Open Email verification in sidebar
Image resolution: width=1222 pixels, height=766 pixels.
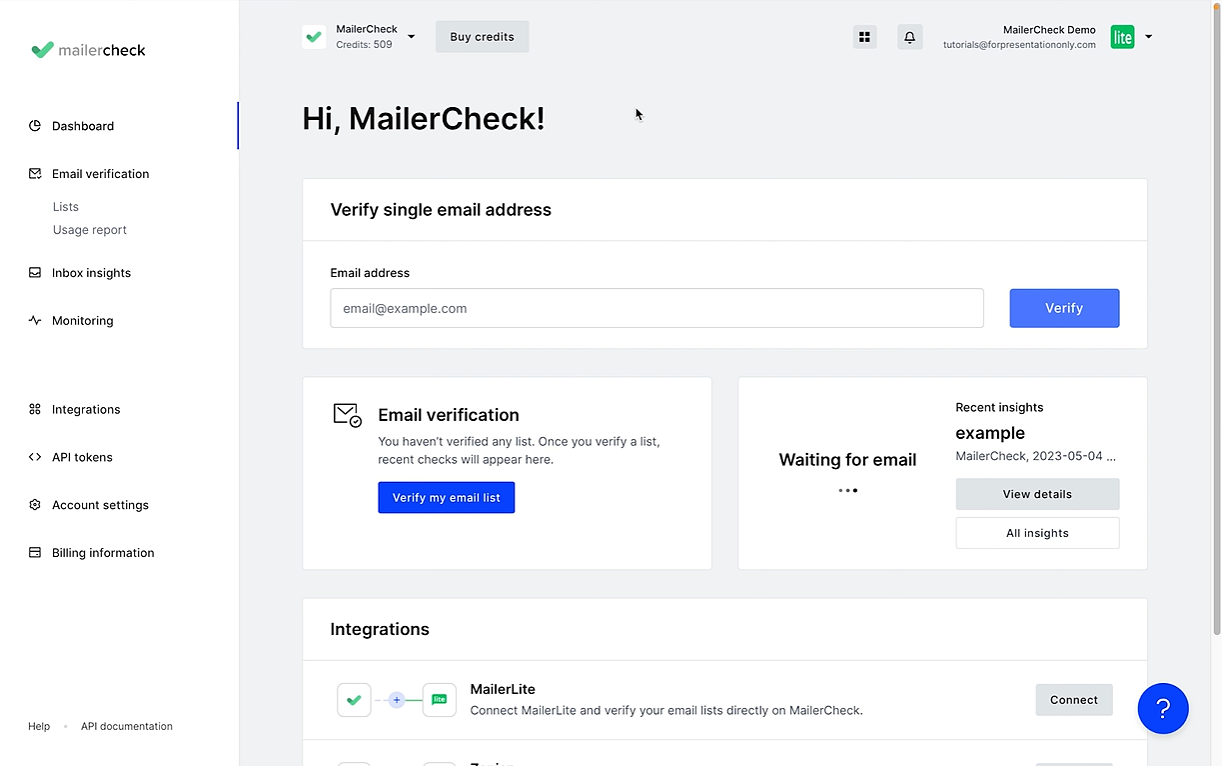[x=100, y=174]
